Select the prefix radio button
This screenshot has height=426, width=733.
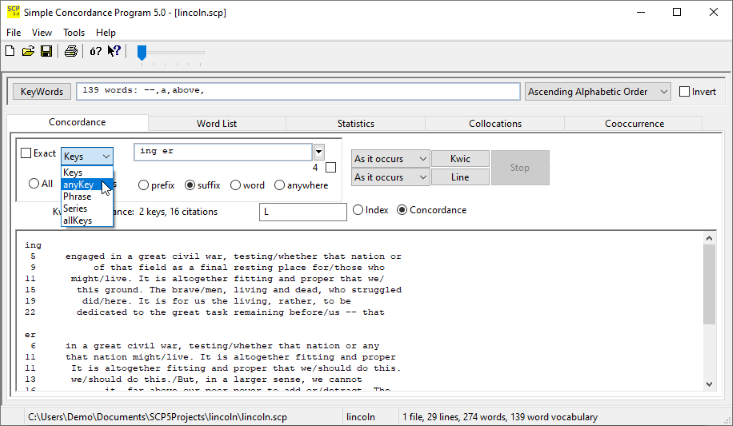(x=144, y=185)
